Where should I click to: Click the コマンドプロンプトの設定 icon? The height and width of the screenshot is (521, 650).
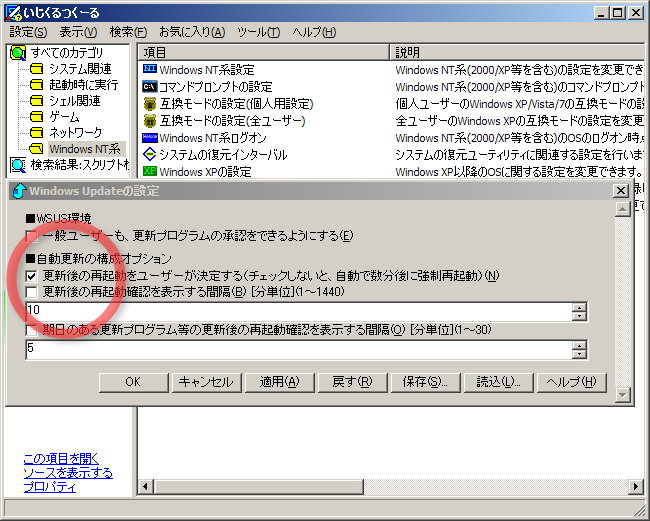(150, 86)
